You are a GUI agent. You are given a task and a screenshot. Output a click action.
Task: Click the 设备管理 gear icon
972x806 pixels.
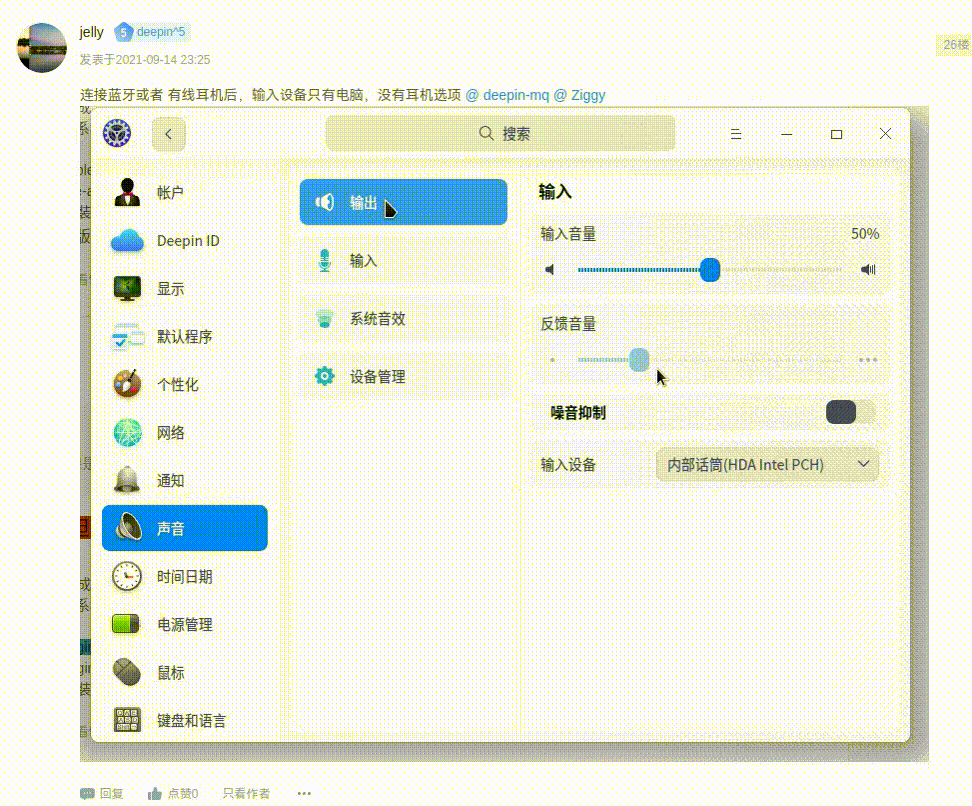point(324,376)
